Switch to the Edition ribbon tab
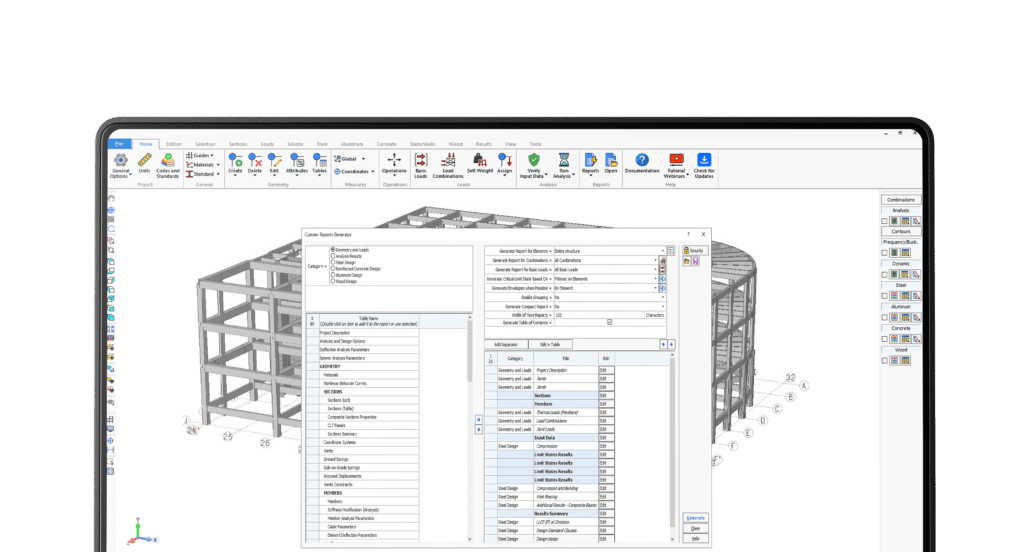The image size is (1024, 552). 174,144
